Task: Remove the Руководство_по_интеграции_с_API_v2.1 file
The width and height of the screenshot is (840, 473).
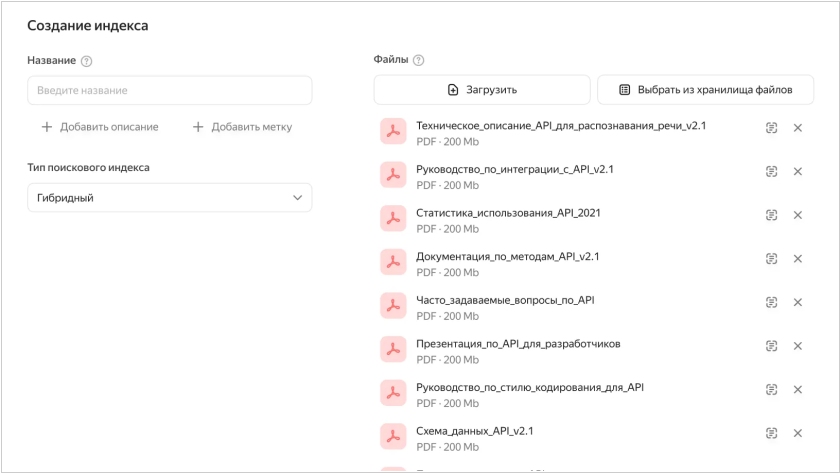Action: point(798,171)
